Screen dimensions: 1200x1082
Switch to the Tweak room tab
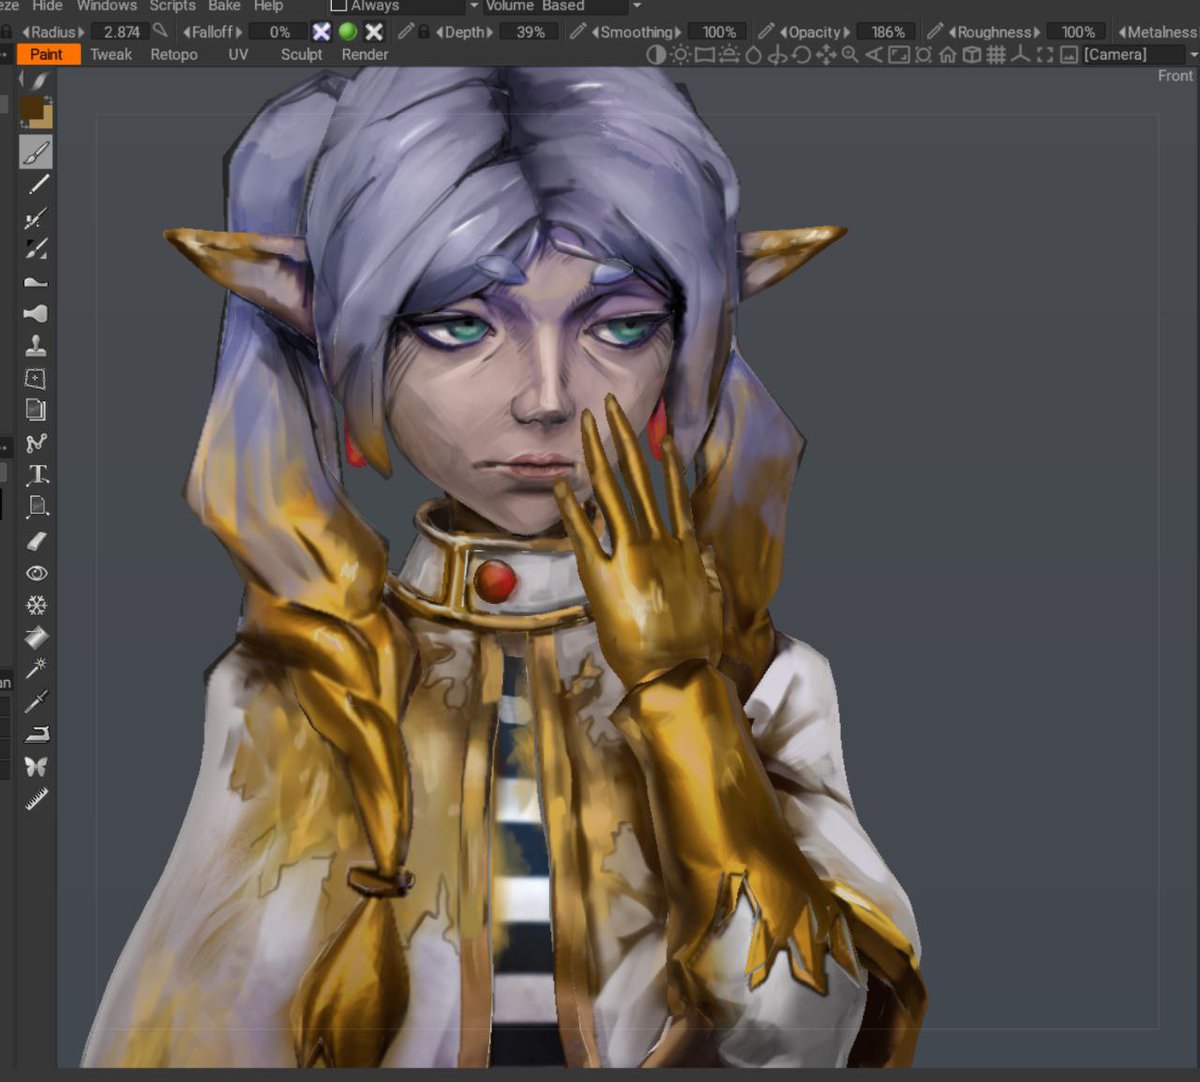(x=111, y=54)
